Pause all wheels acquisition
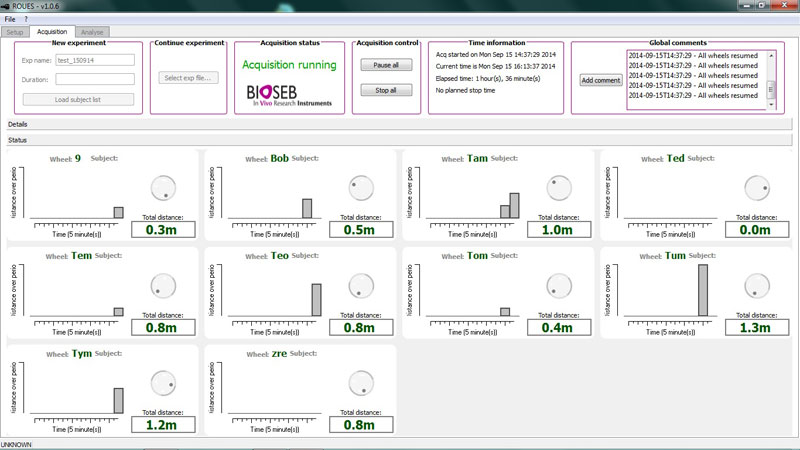The width and height of the screenshot is (800, 450). [x=386, y=65]
